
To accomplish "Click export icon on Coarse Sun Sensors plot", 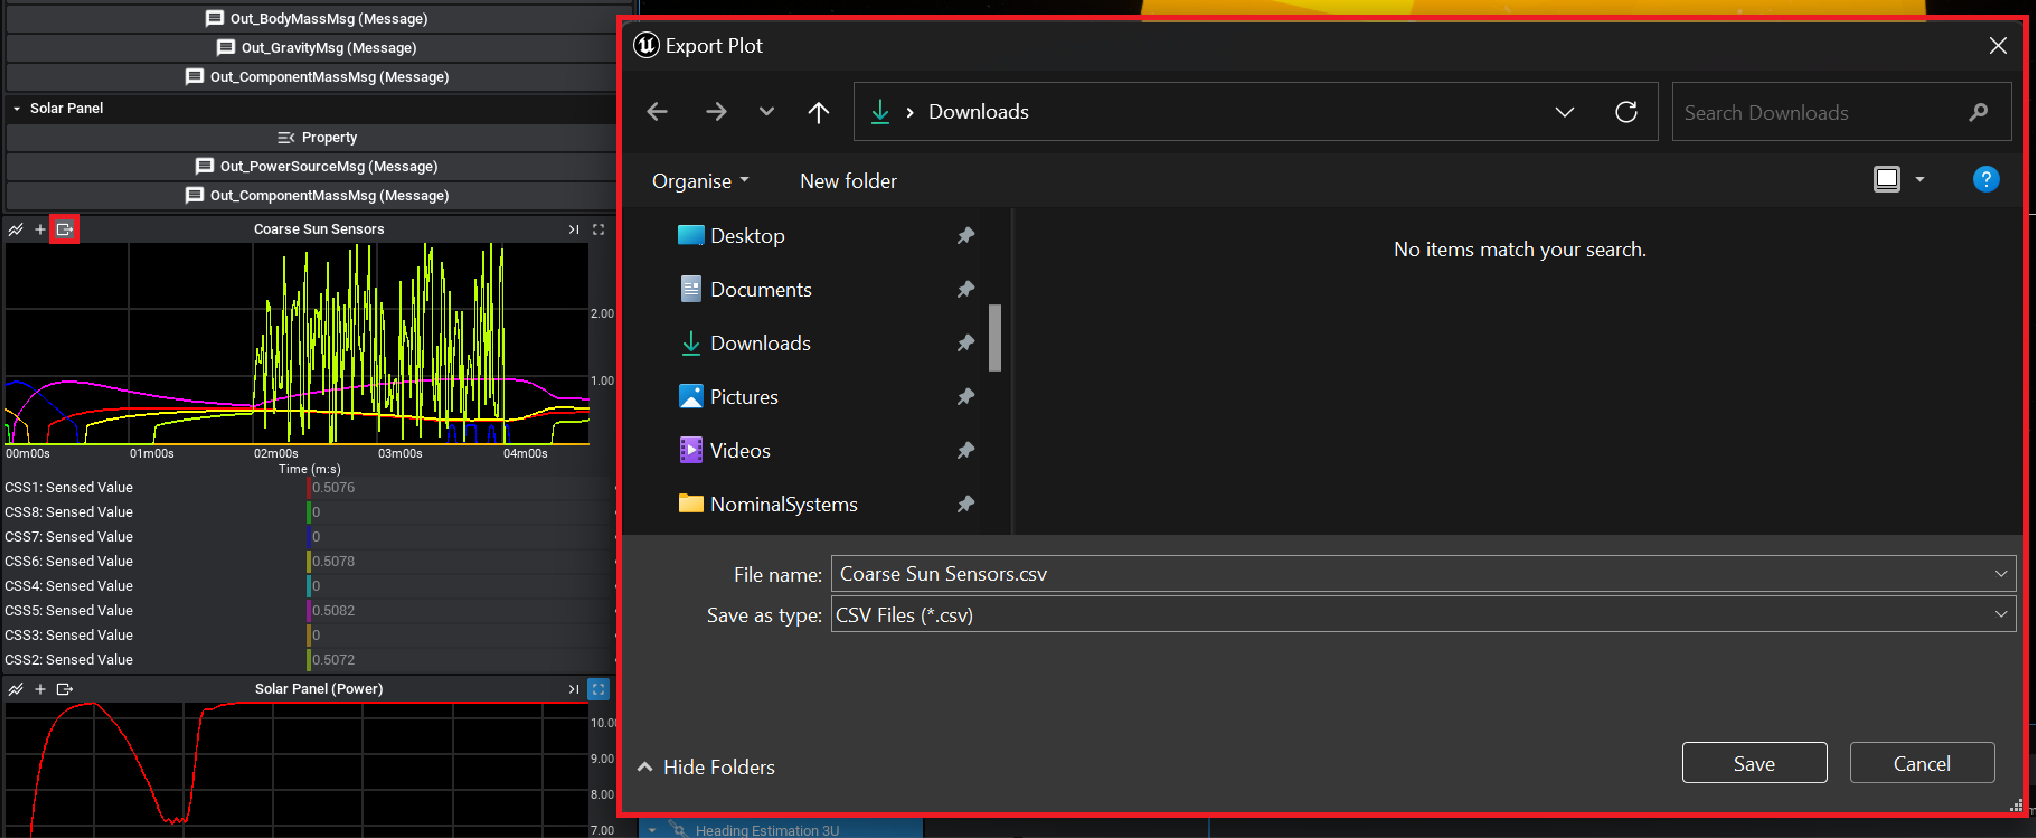I will tap(65, 230).
